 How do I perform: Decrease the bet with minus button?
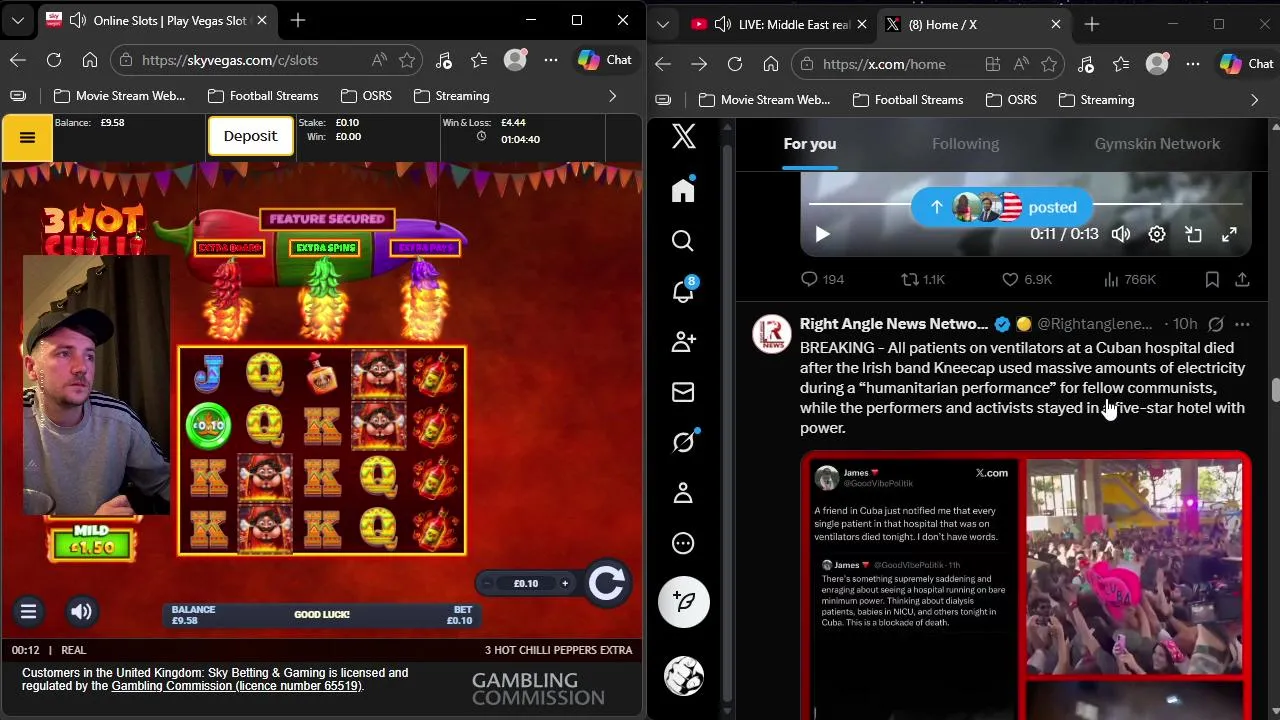click(x=487, y=584)
